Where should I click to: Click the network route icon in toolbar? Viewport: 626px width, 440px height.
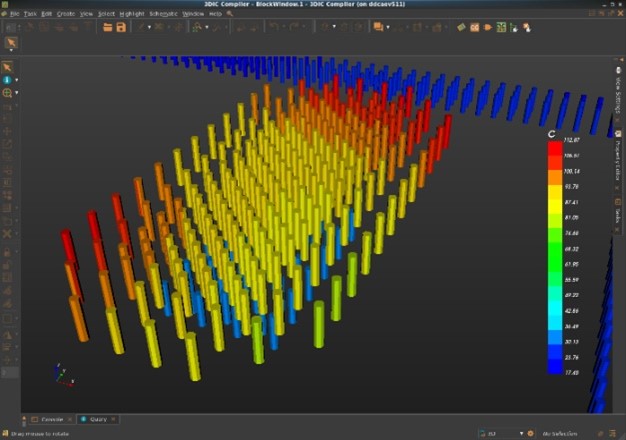click(197, 27)
